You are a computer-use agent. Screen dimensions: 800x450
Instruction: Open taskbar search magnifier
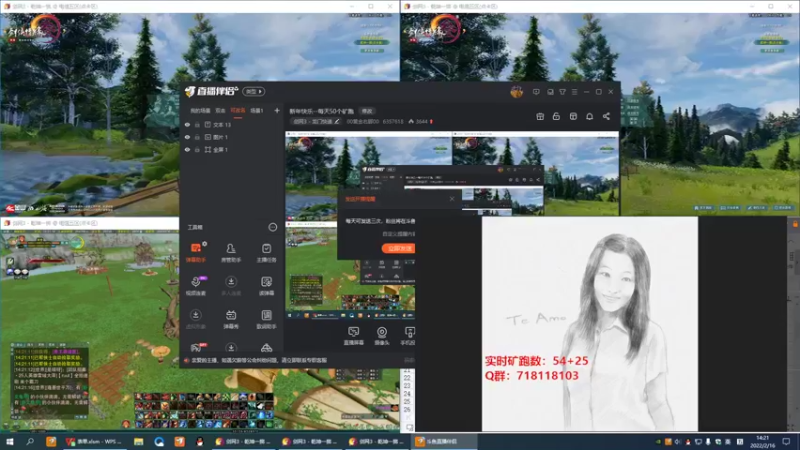coord(30,441)
